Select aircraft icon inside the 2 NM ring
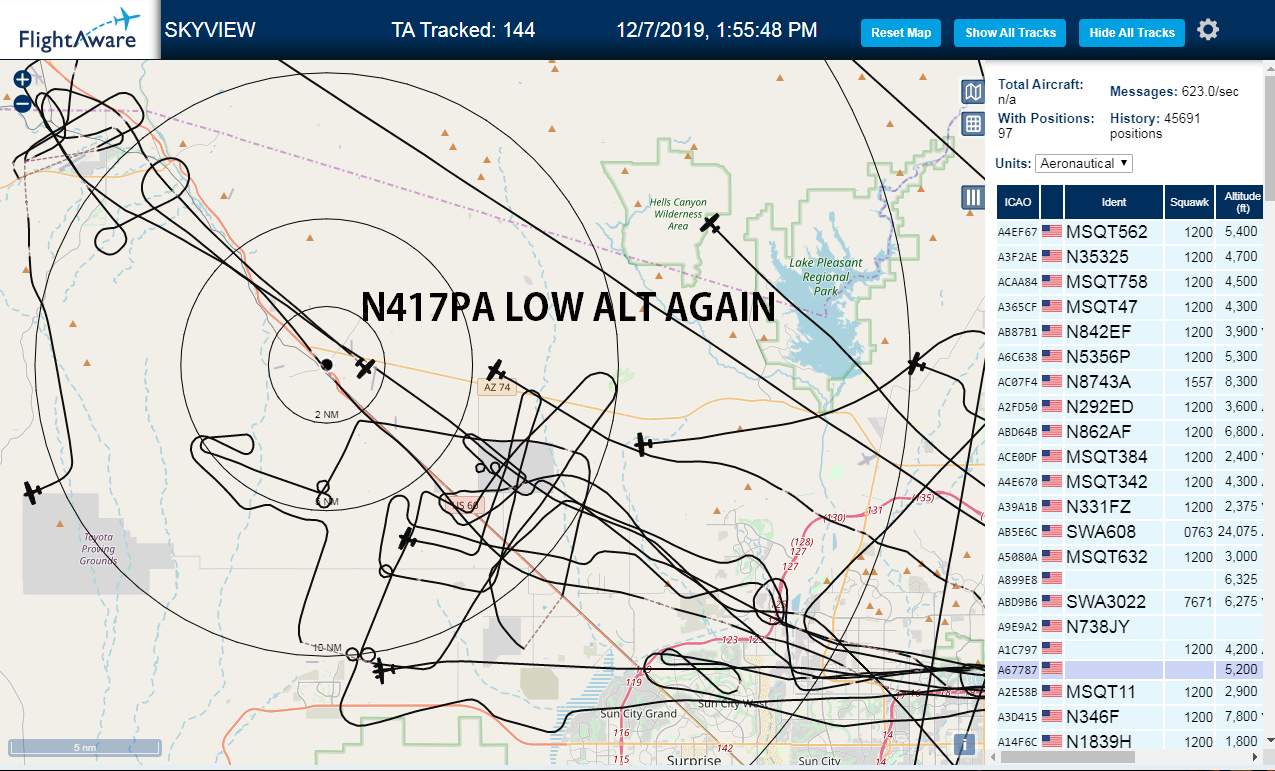1275x771 pixels. coord(365,368)
